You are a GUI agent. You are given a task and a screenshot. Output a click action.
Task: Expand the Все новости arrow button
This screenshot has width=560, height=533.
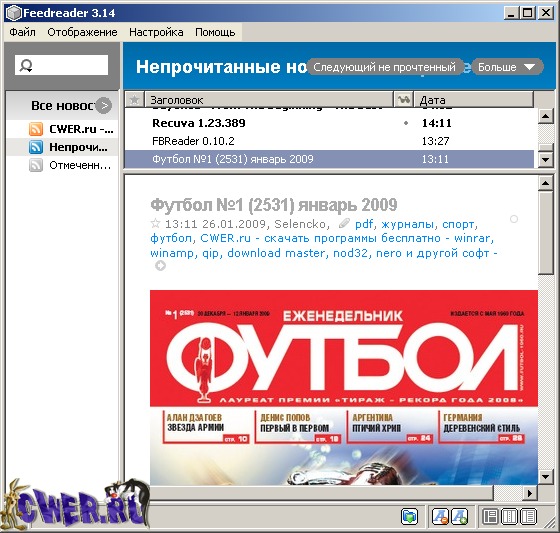(104, 105)
